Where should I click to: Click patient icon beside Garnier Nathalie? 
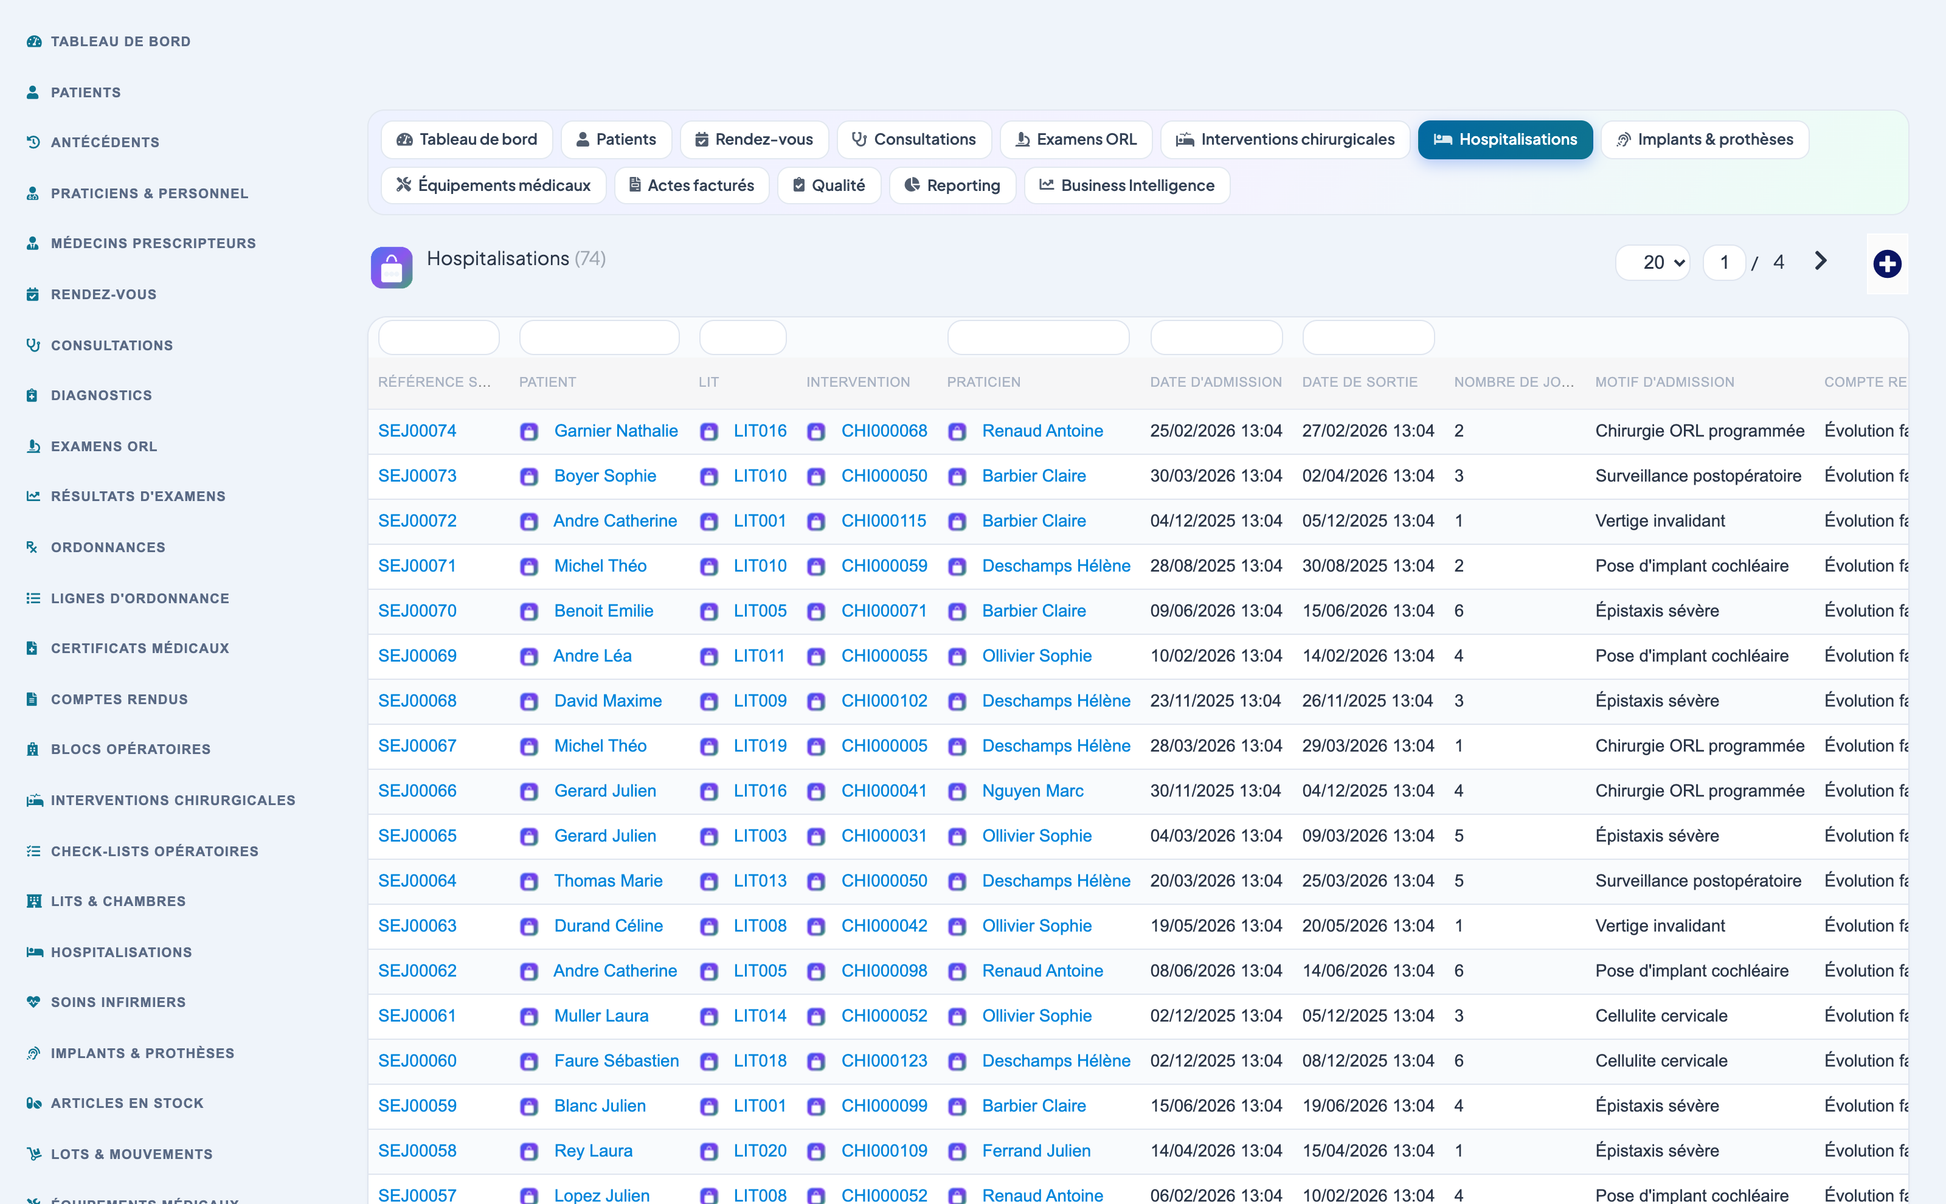[x=529, y=432]
